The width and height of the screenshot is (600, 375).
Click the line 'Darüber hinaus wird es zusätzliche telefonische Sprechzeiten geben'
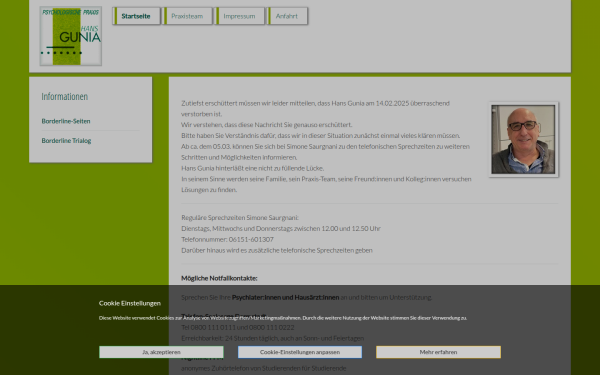[x=277, y=250]
